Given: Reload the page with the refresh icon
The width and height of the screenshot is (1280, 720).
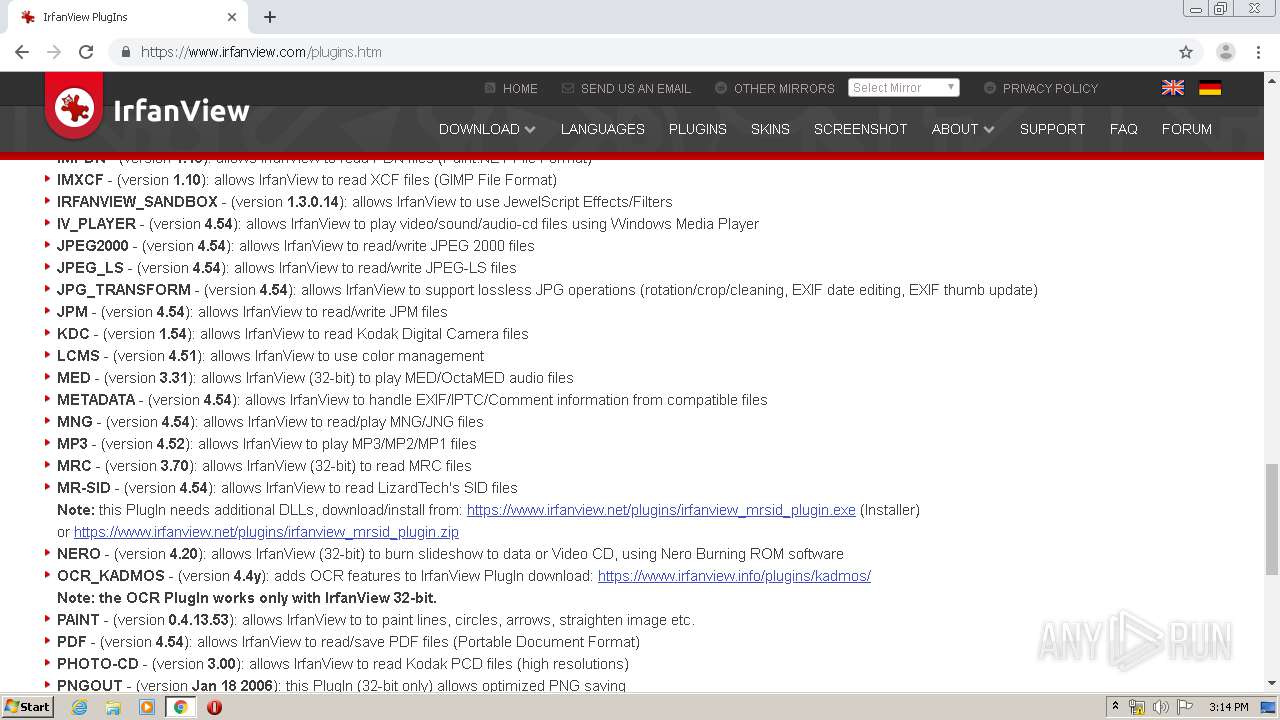Looking at the screenshot, I should [86, 52].
